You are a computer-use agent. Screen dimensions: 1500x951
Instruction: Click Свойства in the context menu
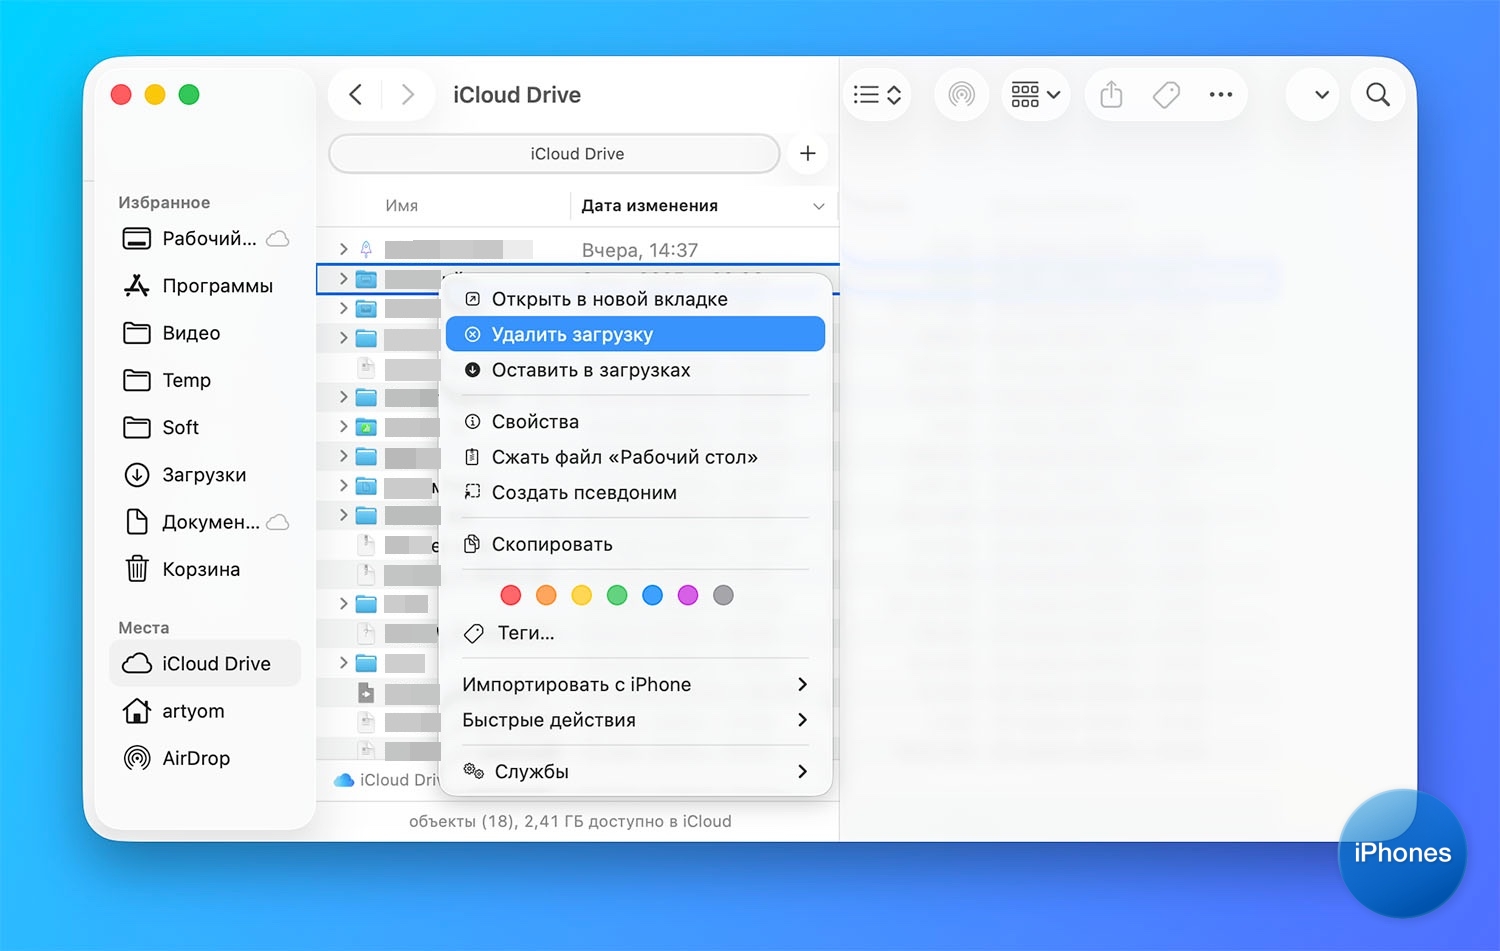coord(535,422)
